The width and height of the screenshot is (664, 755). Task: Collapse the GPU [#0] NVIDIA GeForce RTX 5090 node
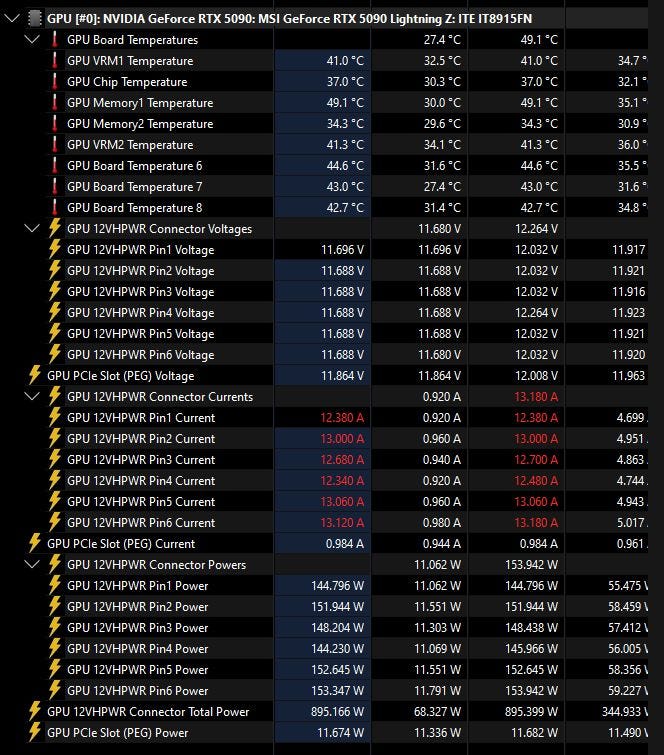pos(12,19)
